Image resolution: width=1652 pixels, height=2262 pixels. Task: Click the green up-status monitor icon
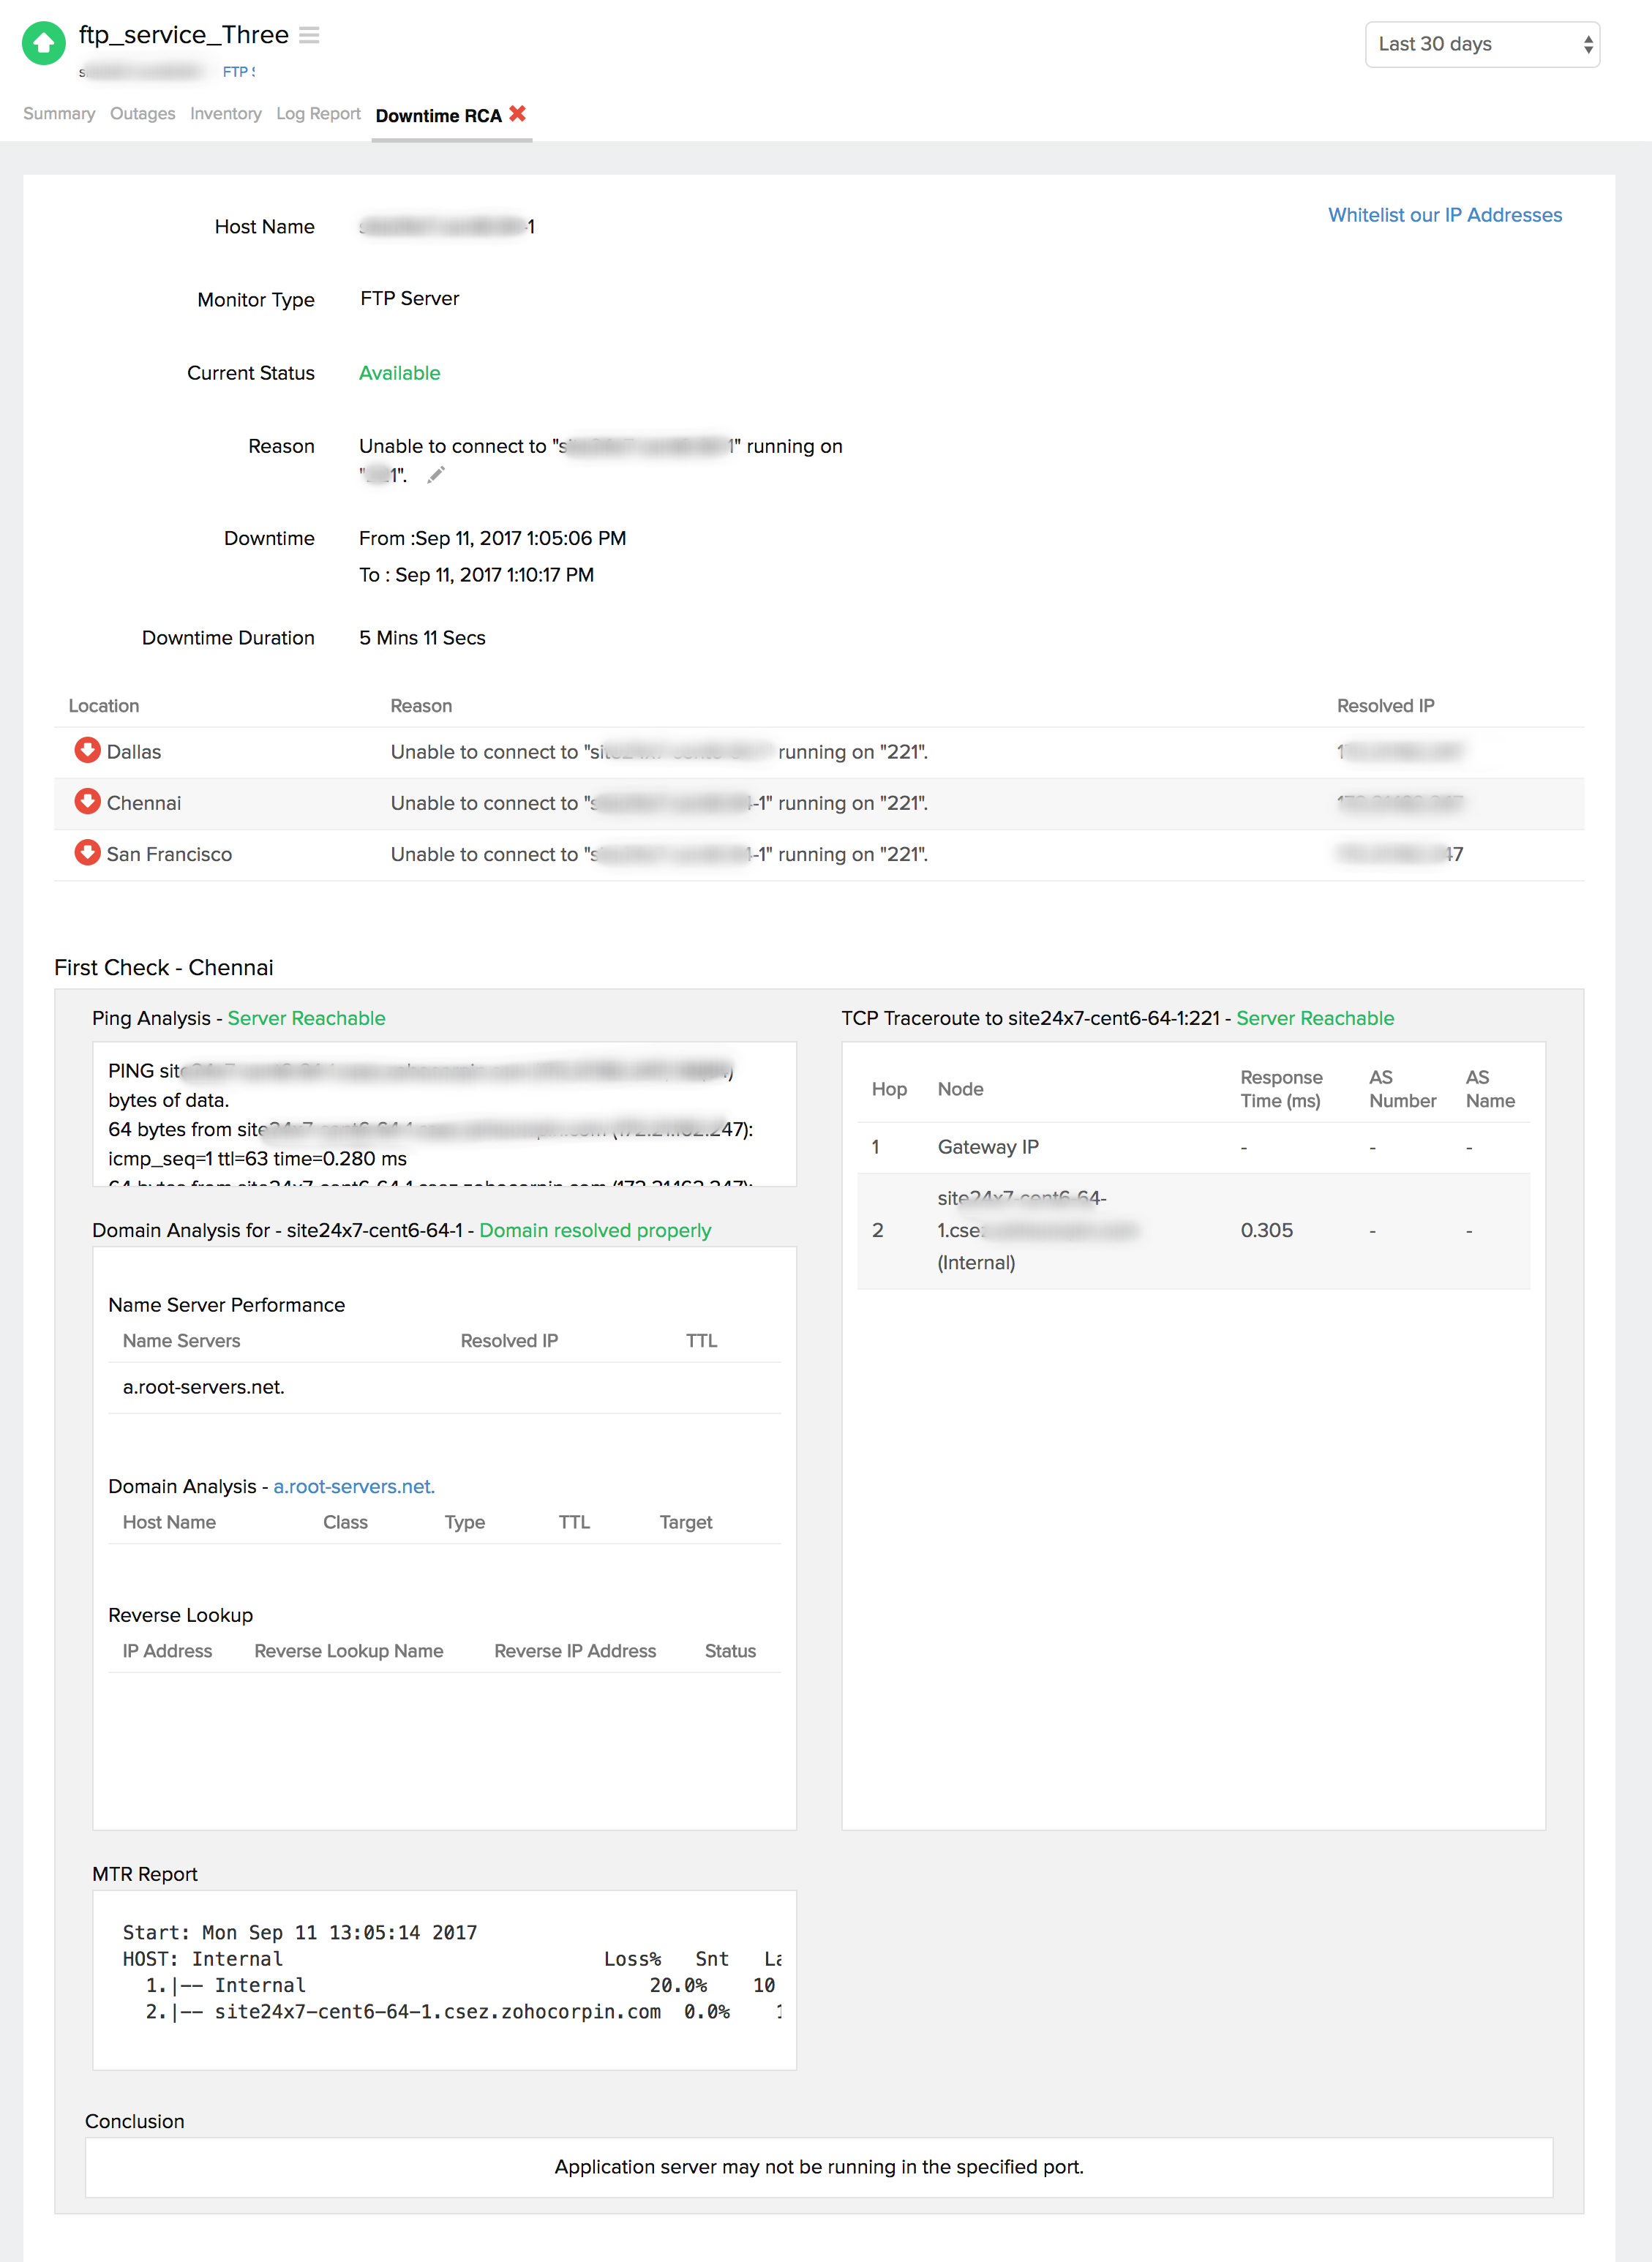click(43, 43)
